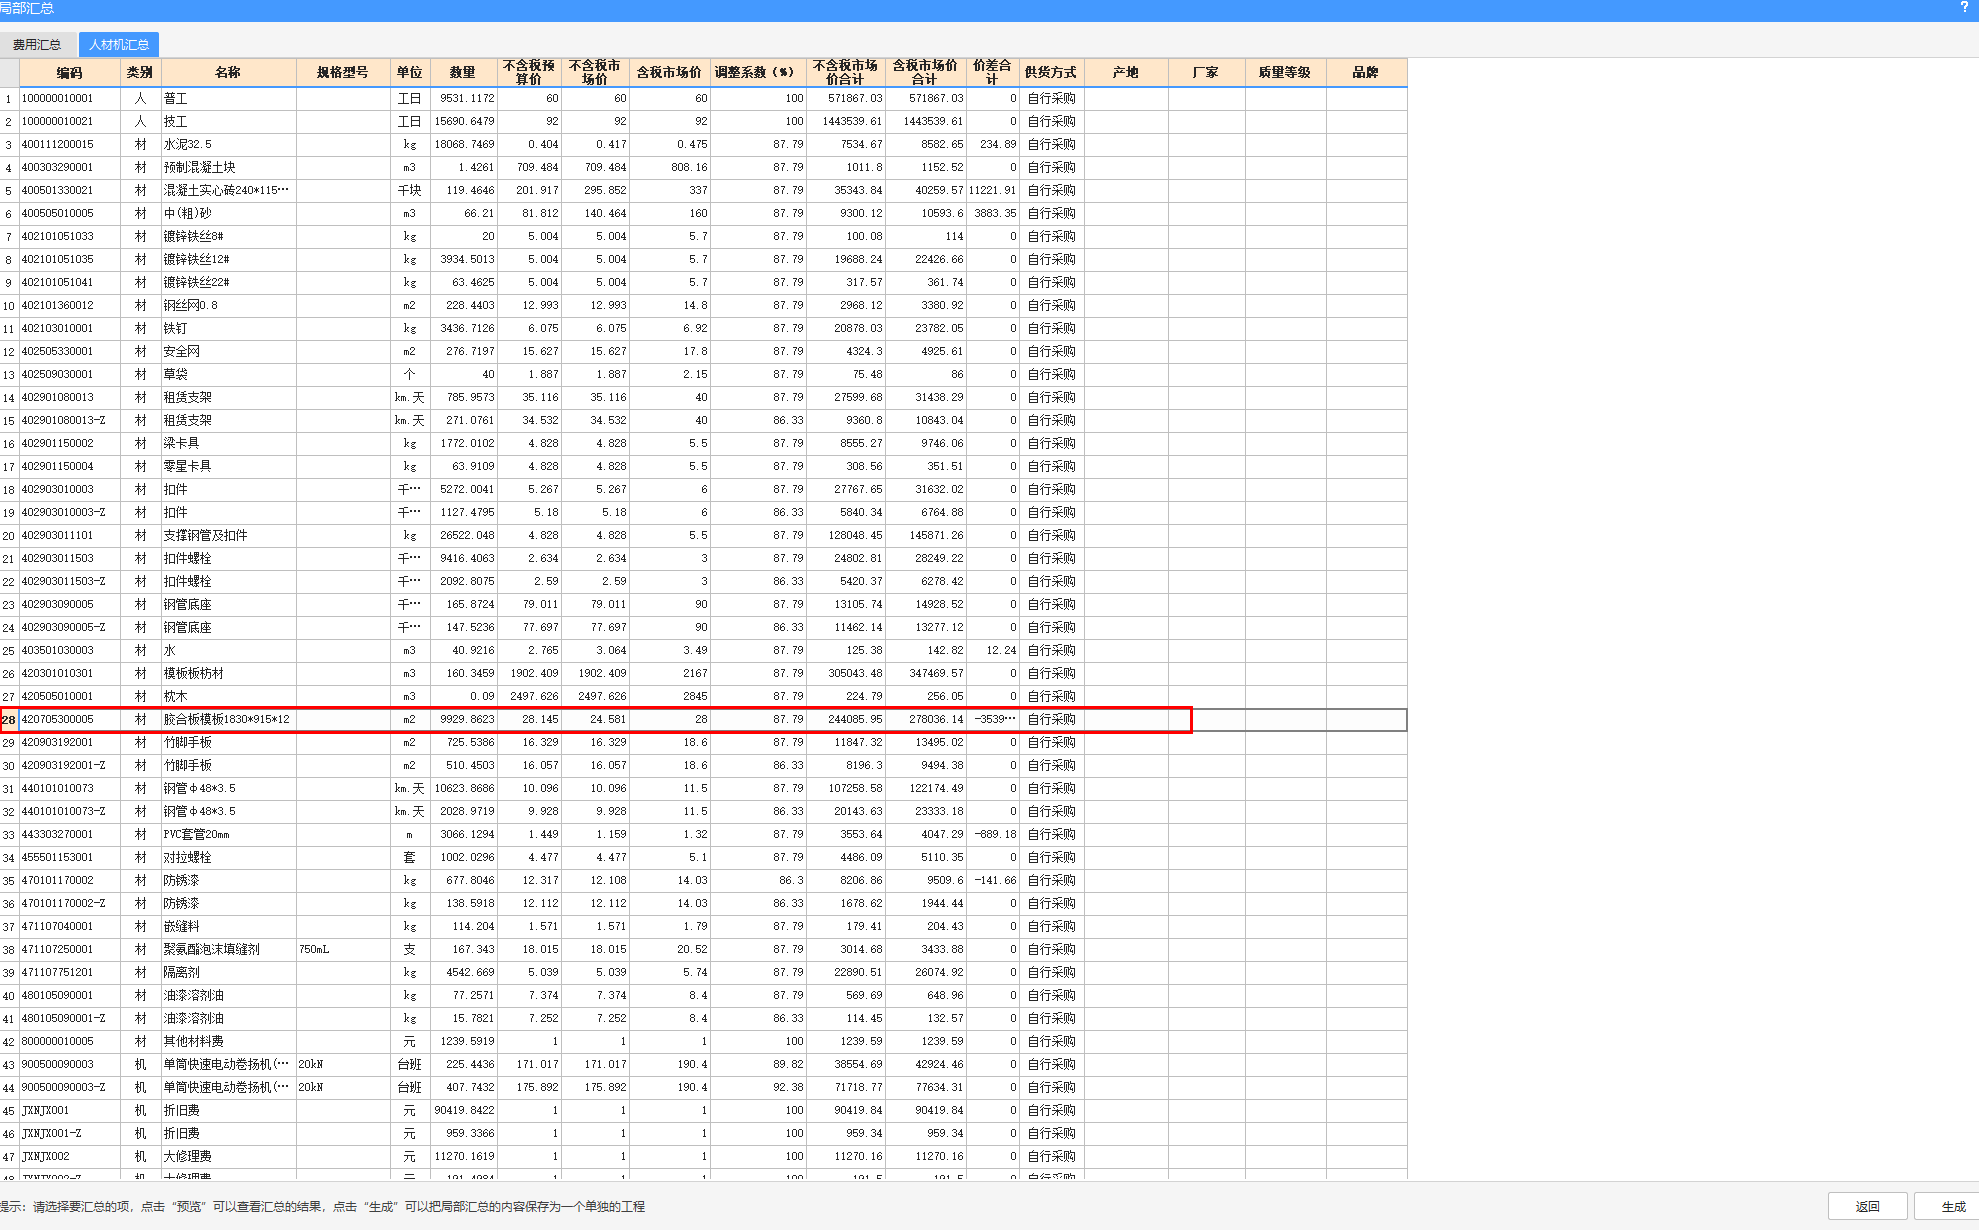1979x1230 pixels.
Task: Select the 支撑钢管及扣件 name cell
Action: tap(228, 536)
